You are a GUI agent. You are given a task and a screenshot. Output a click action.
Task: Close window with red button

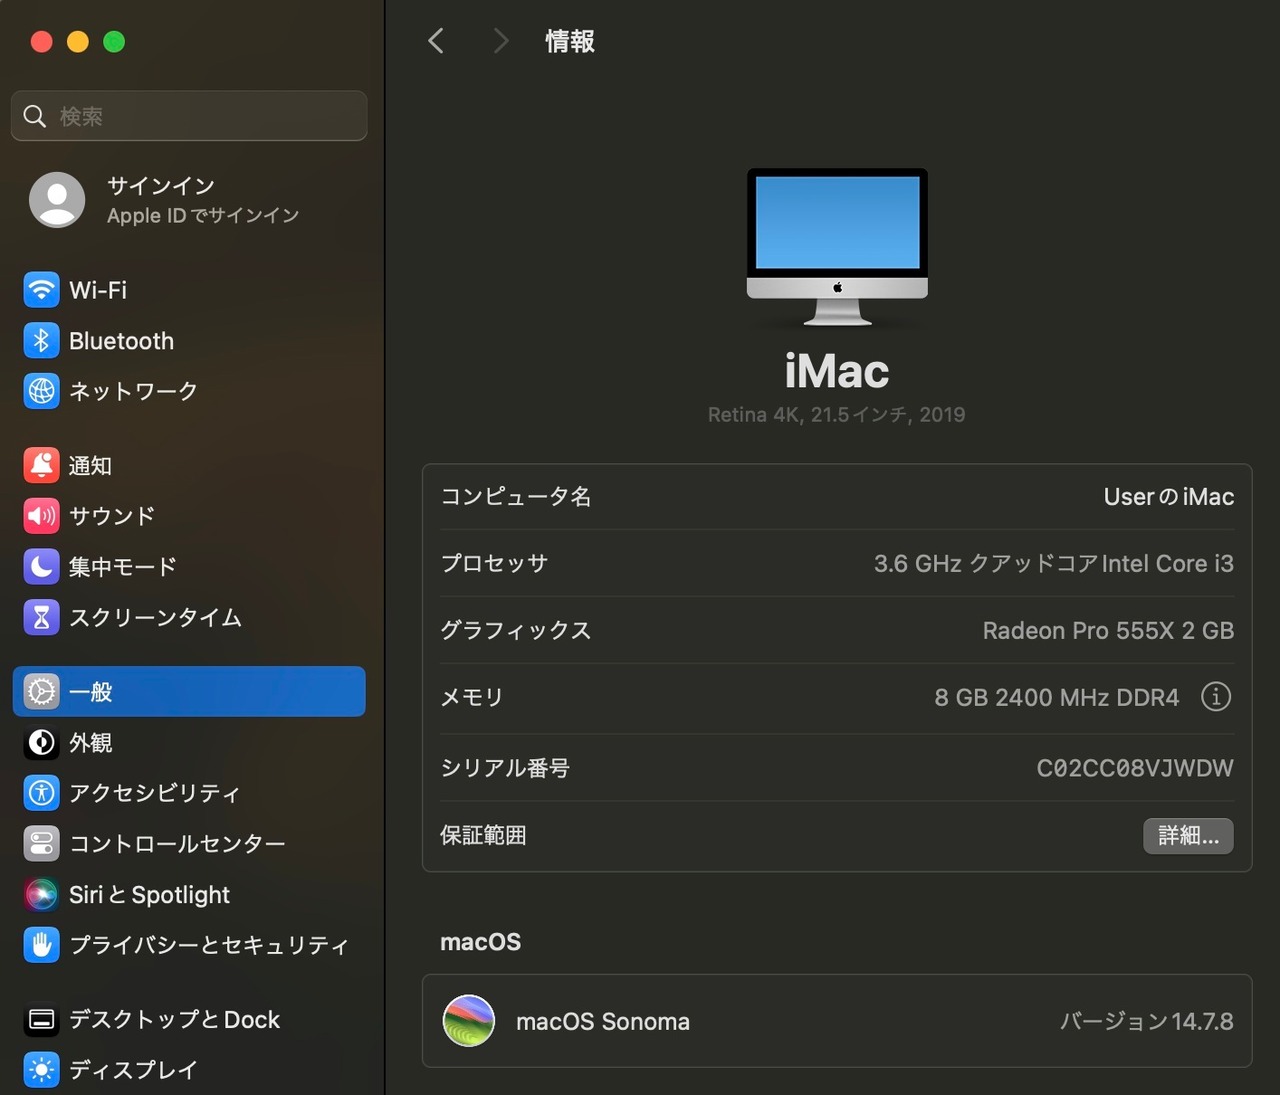(42, 41)
